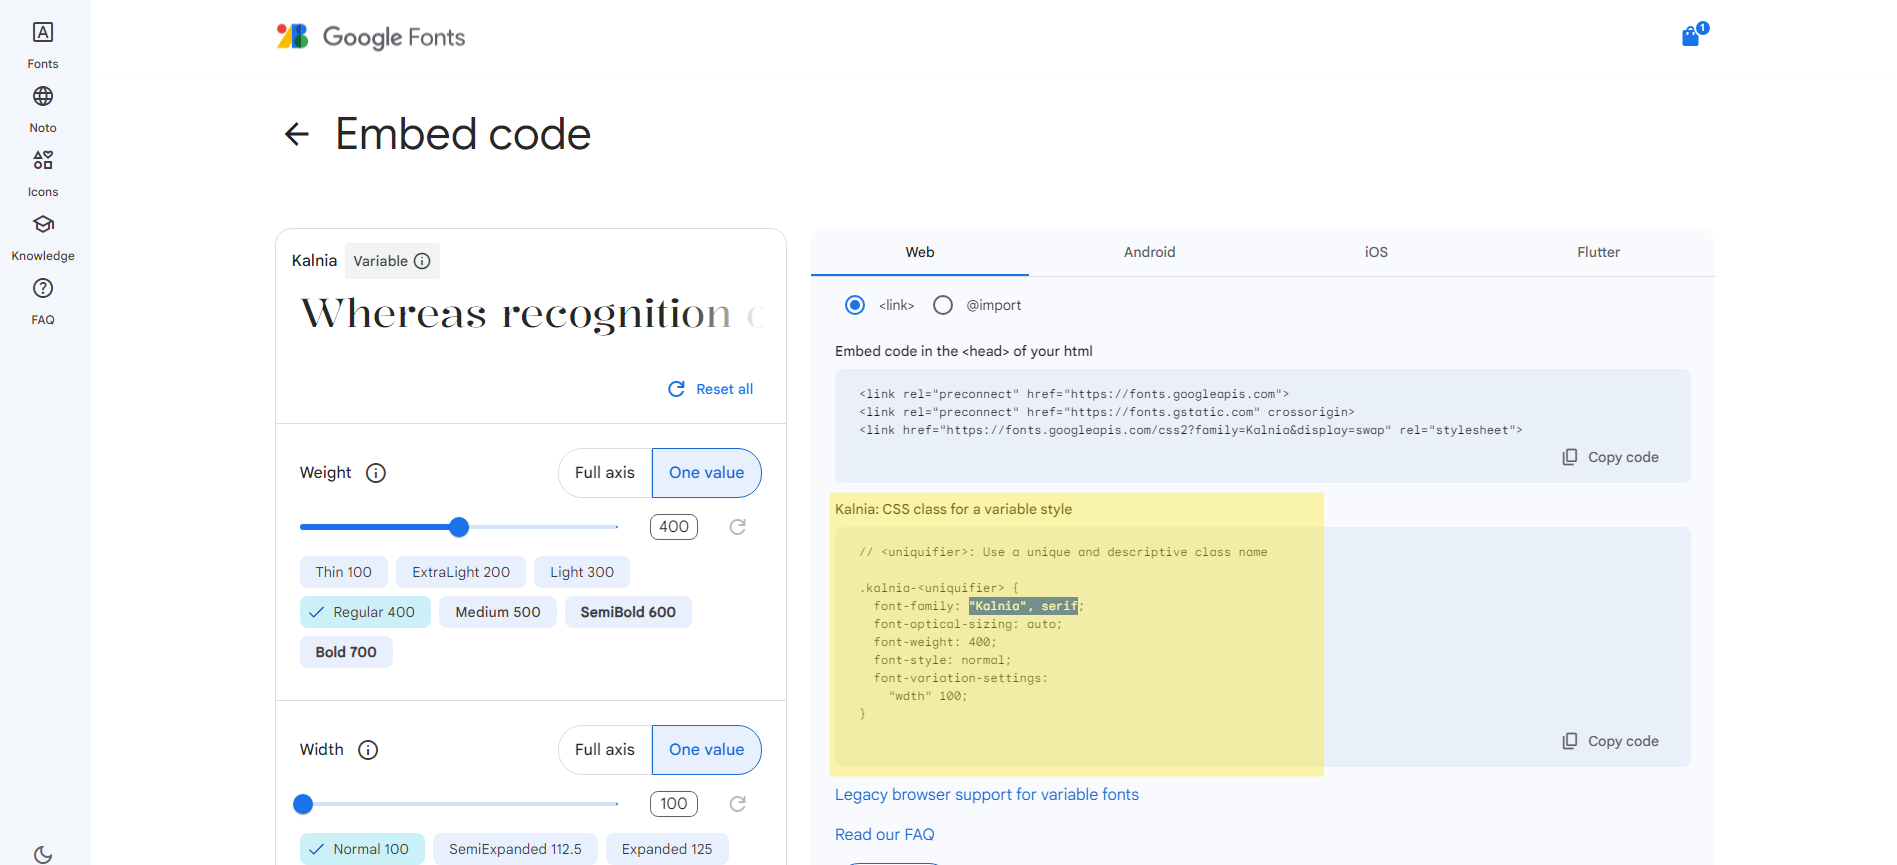1897x865 pixels.
Task: Go back with the arrow beside Embed code
Action: point(297,134)
